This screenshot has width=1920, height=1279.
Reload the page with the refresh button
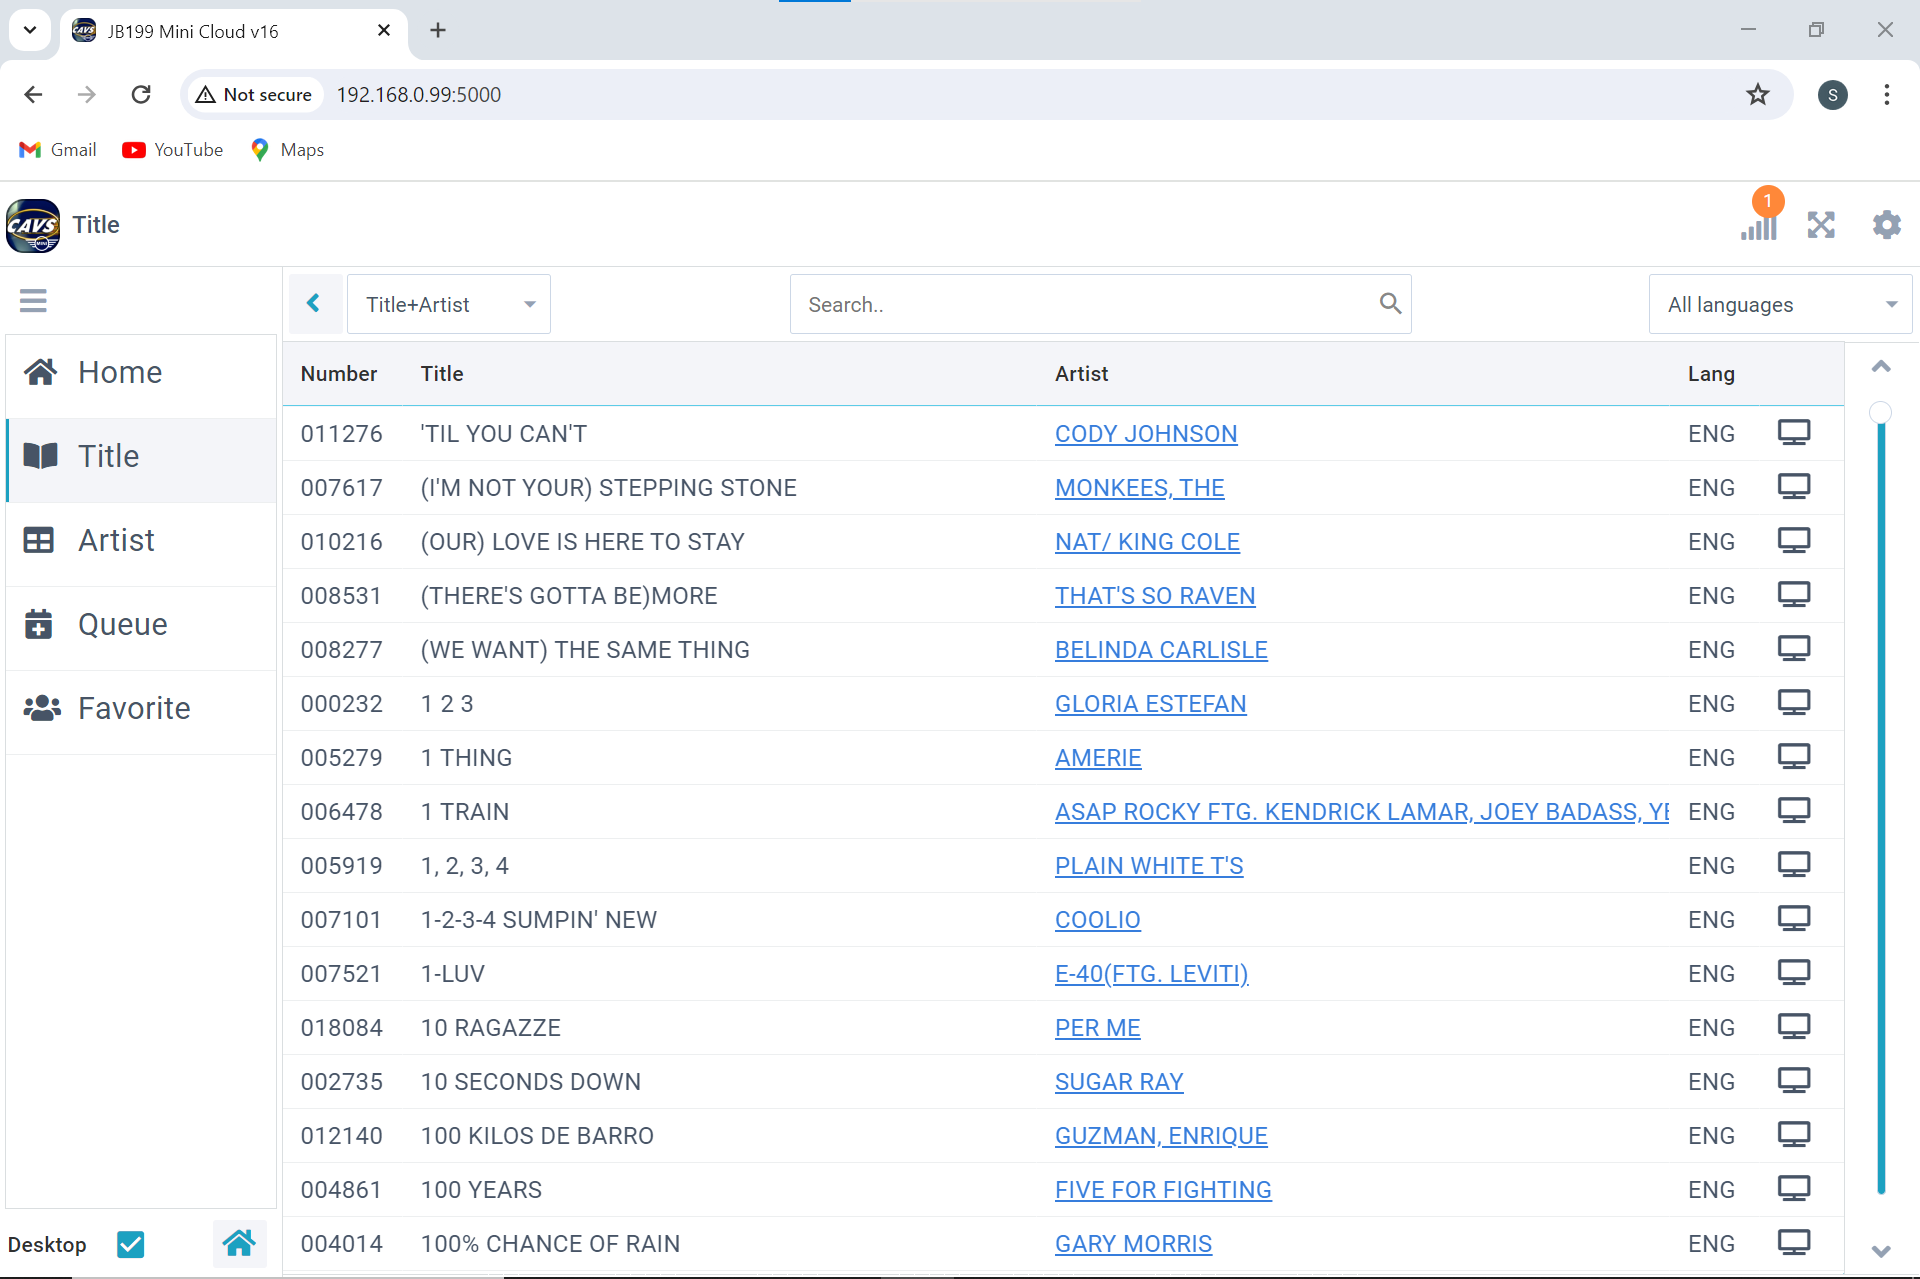(x=141, y=95)
